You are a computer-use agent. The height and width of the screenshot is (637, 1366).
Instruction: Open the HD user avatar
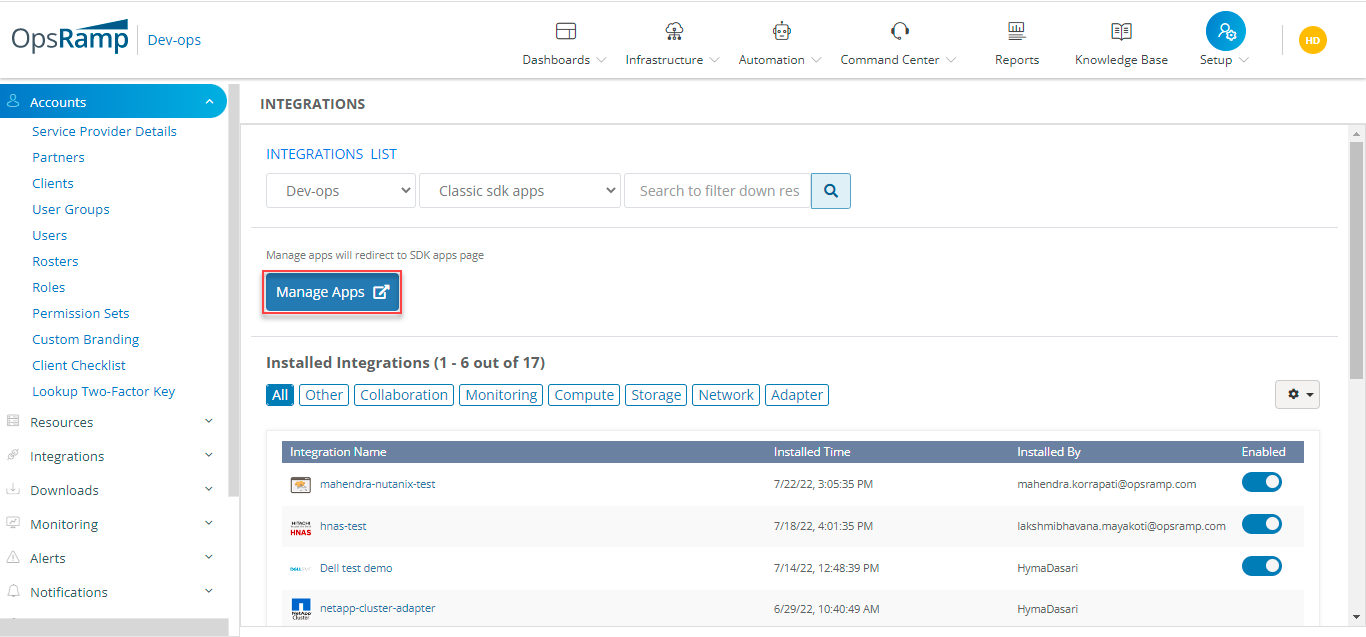tap(1312, 40)
